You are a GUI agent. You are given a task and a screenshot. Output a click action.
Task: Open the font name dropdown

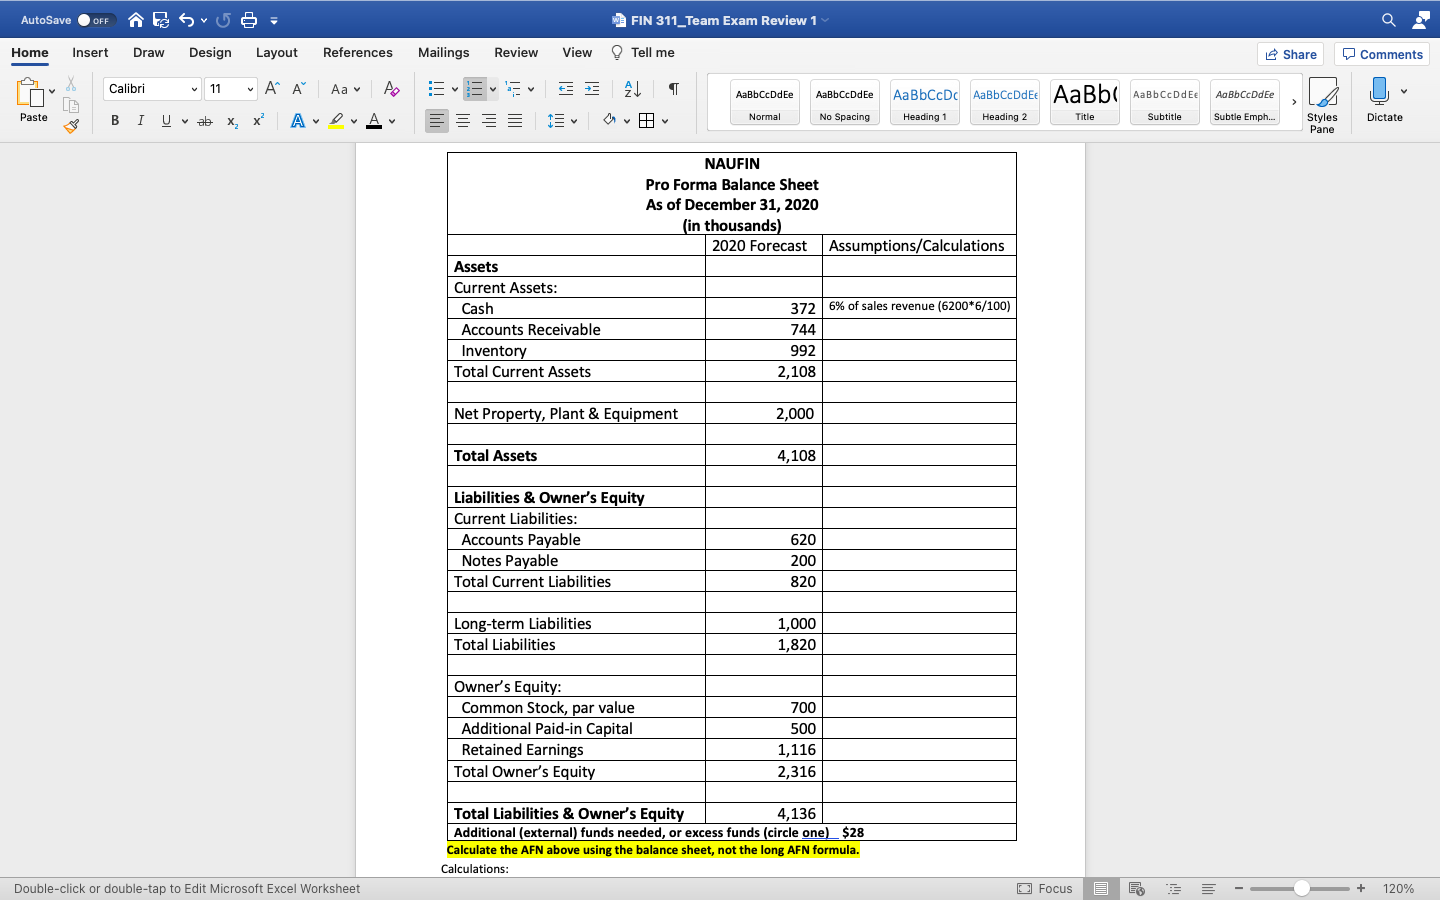point(194,89)
